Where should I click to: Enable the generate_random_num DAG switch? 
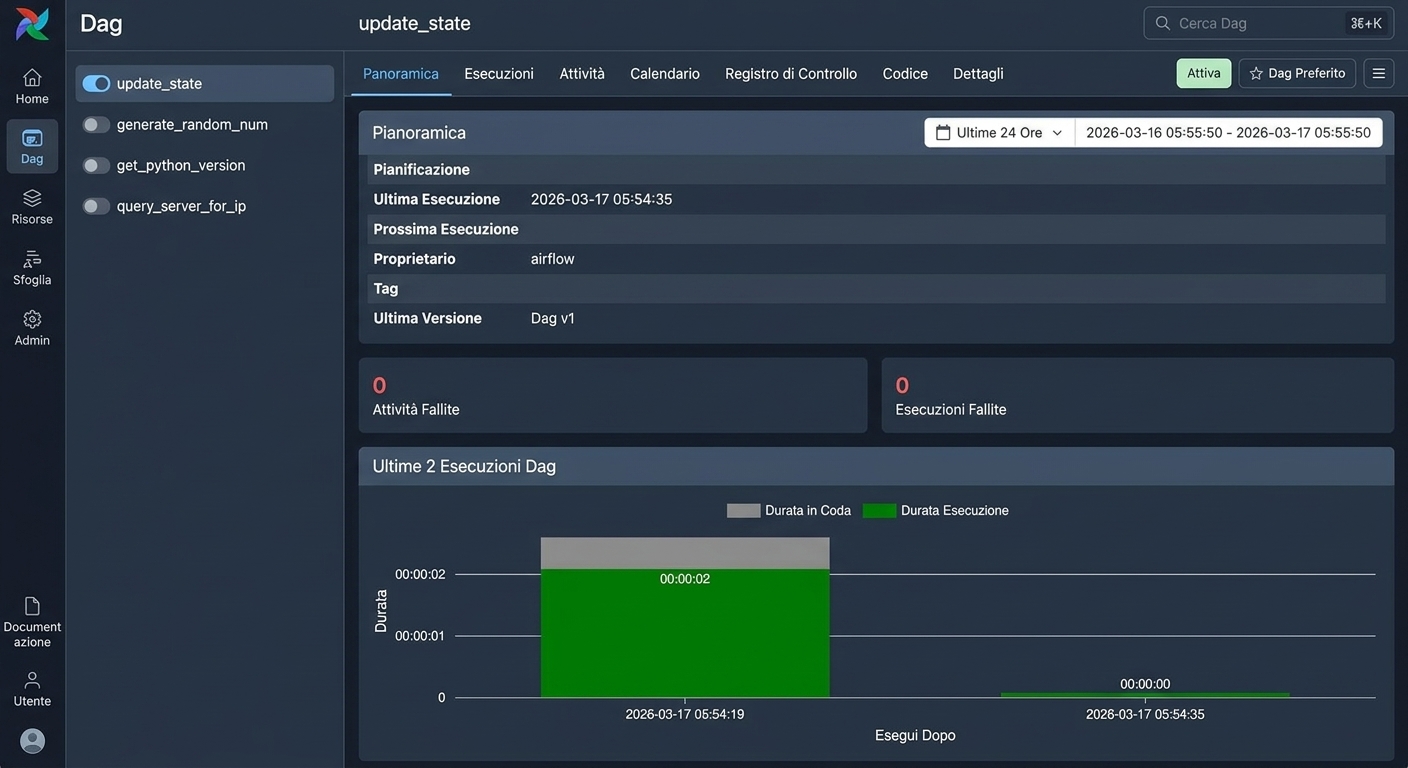tap(96, 125)
